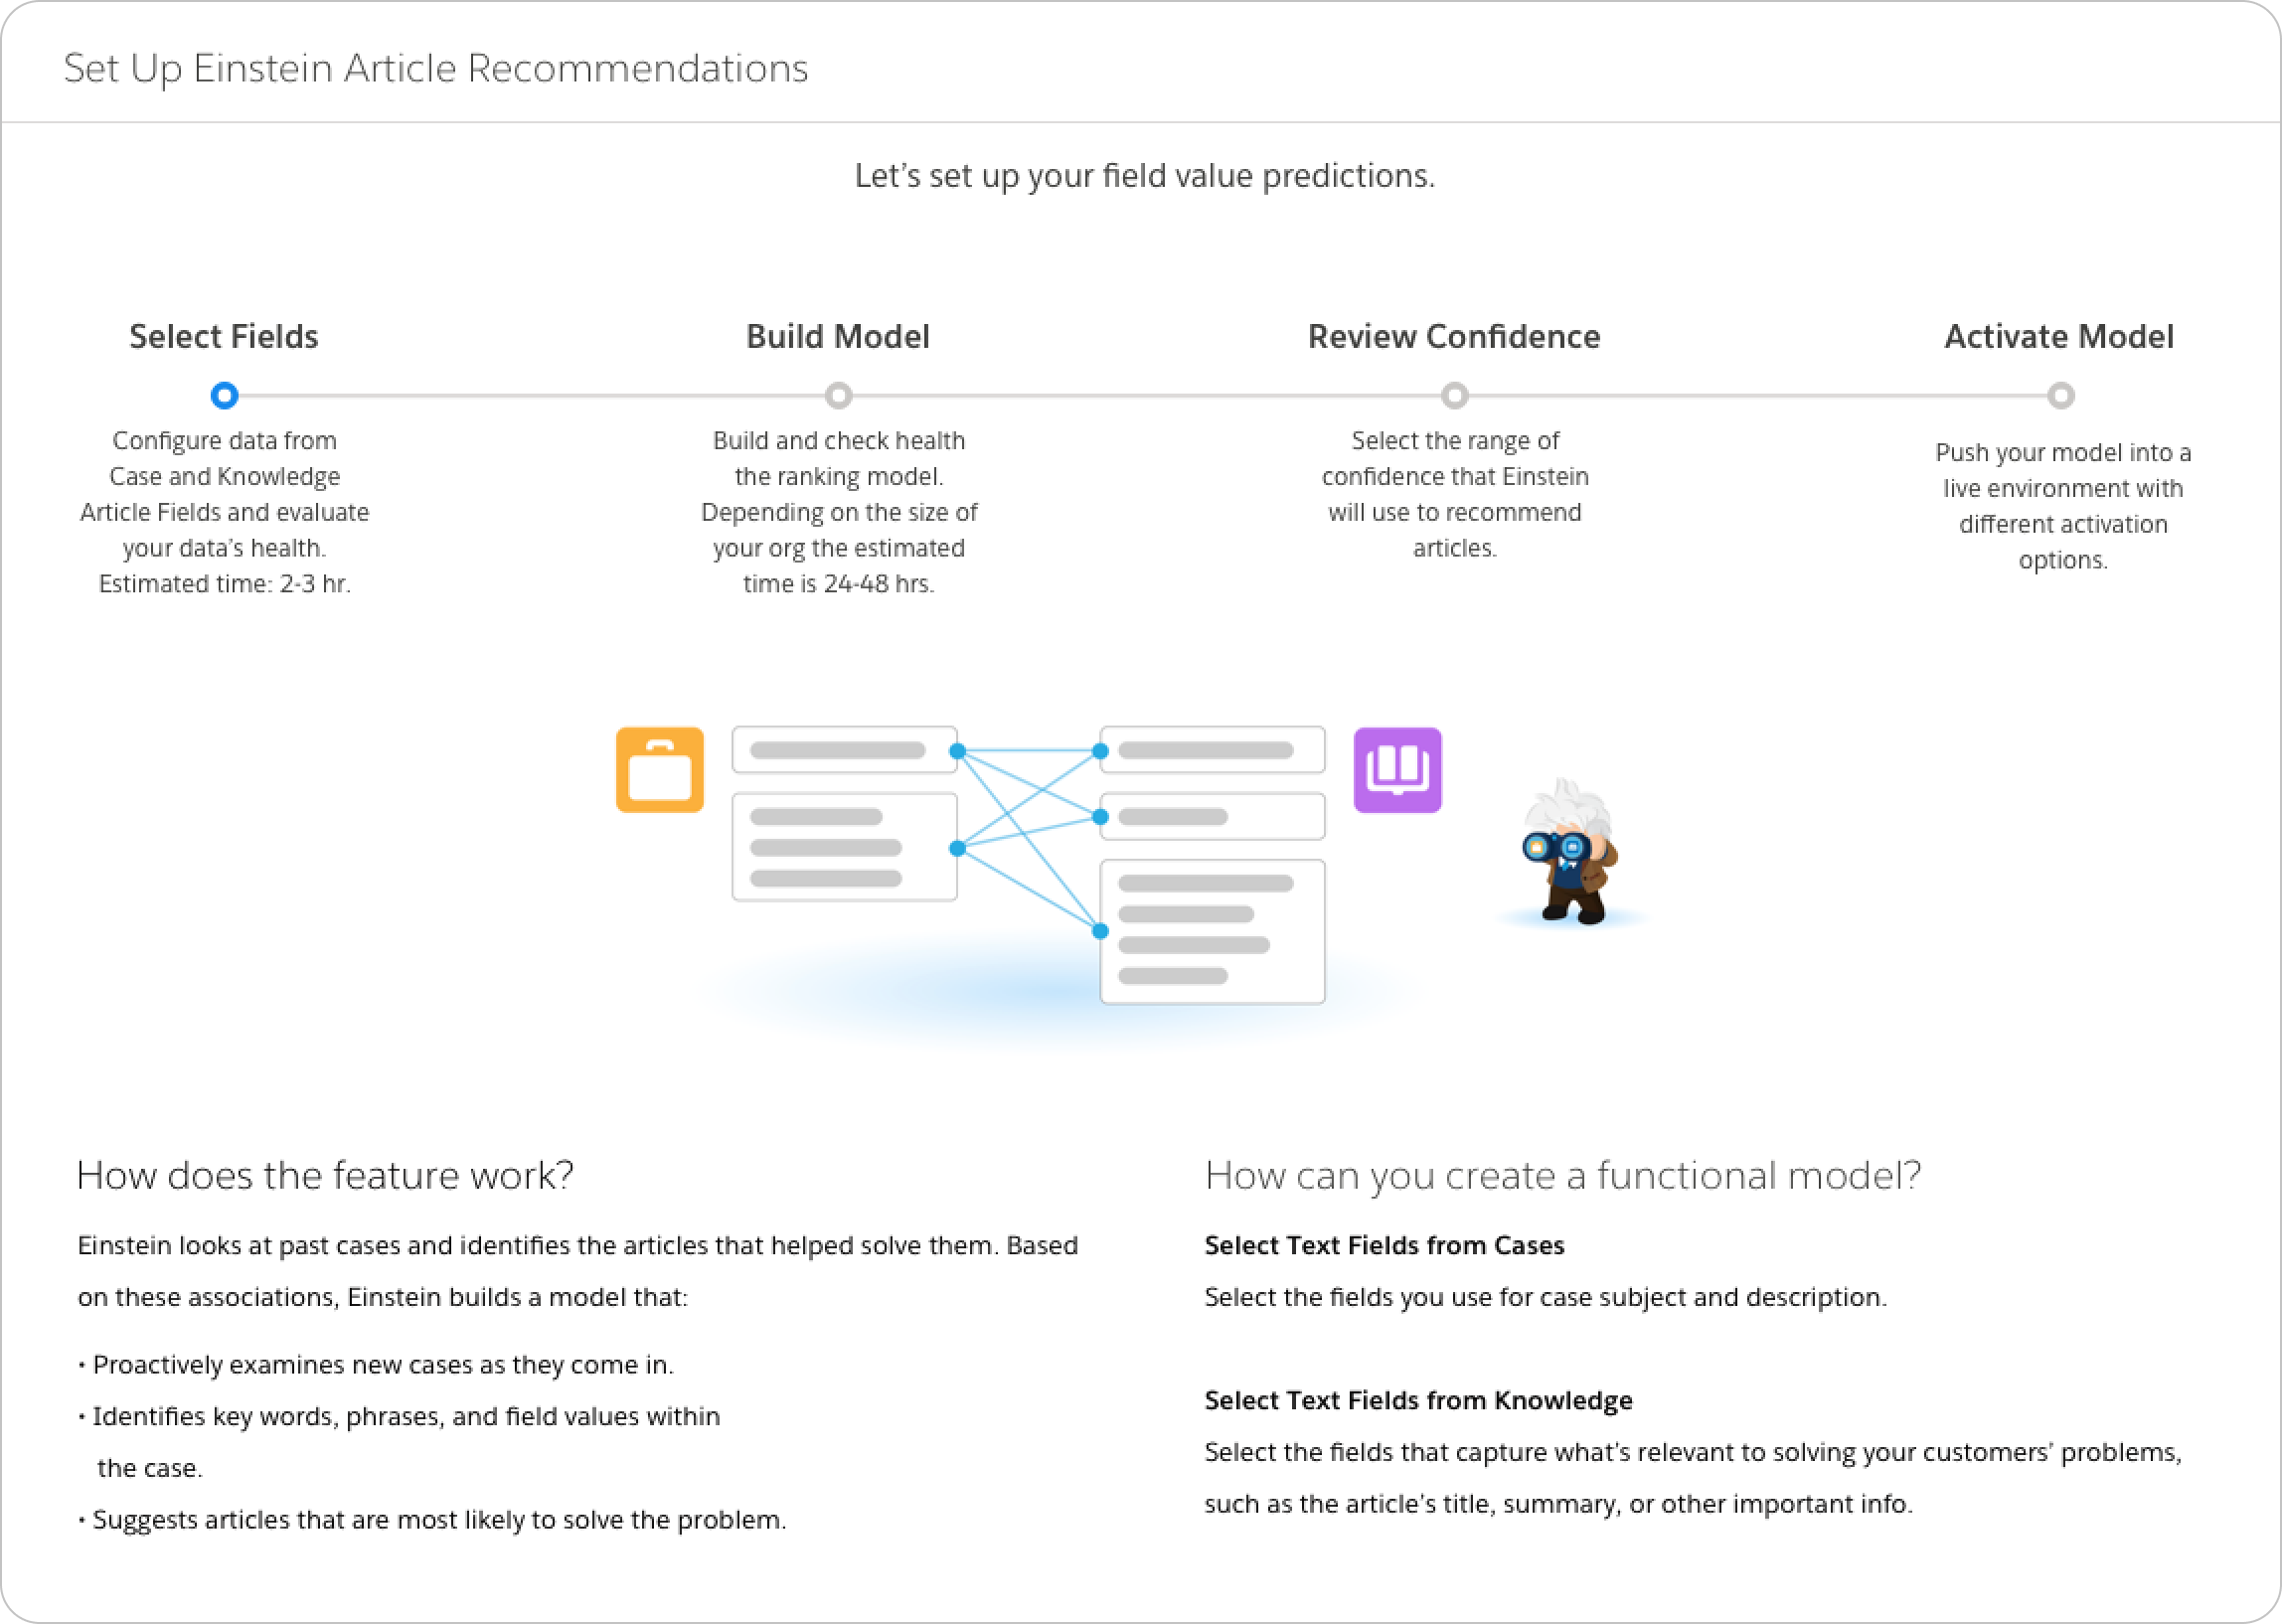Click the "Identifies key words, phrases" bullet
The image size is (2282, 1624).
pyautogui.click(x=399, y=1442)
